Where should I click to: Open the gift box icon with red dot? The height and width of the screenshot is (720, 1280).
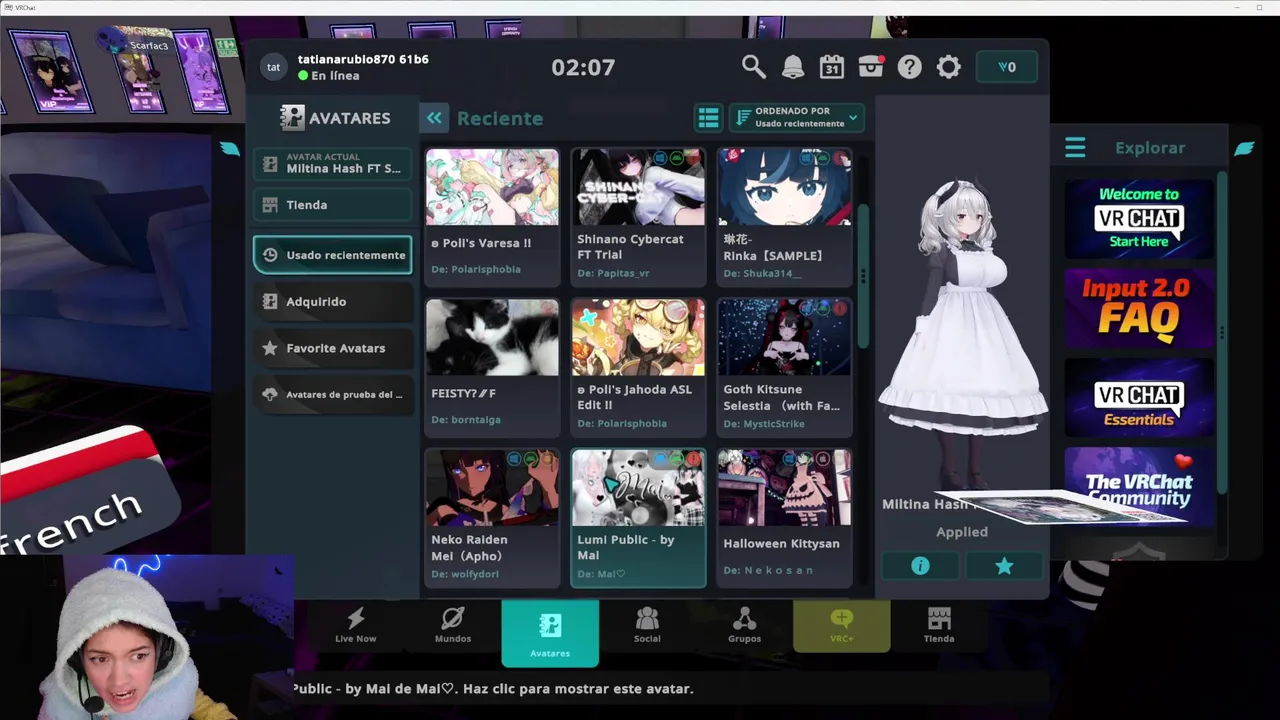(x=871, y=67)
